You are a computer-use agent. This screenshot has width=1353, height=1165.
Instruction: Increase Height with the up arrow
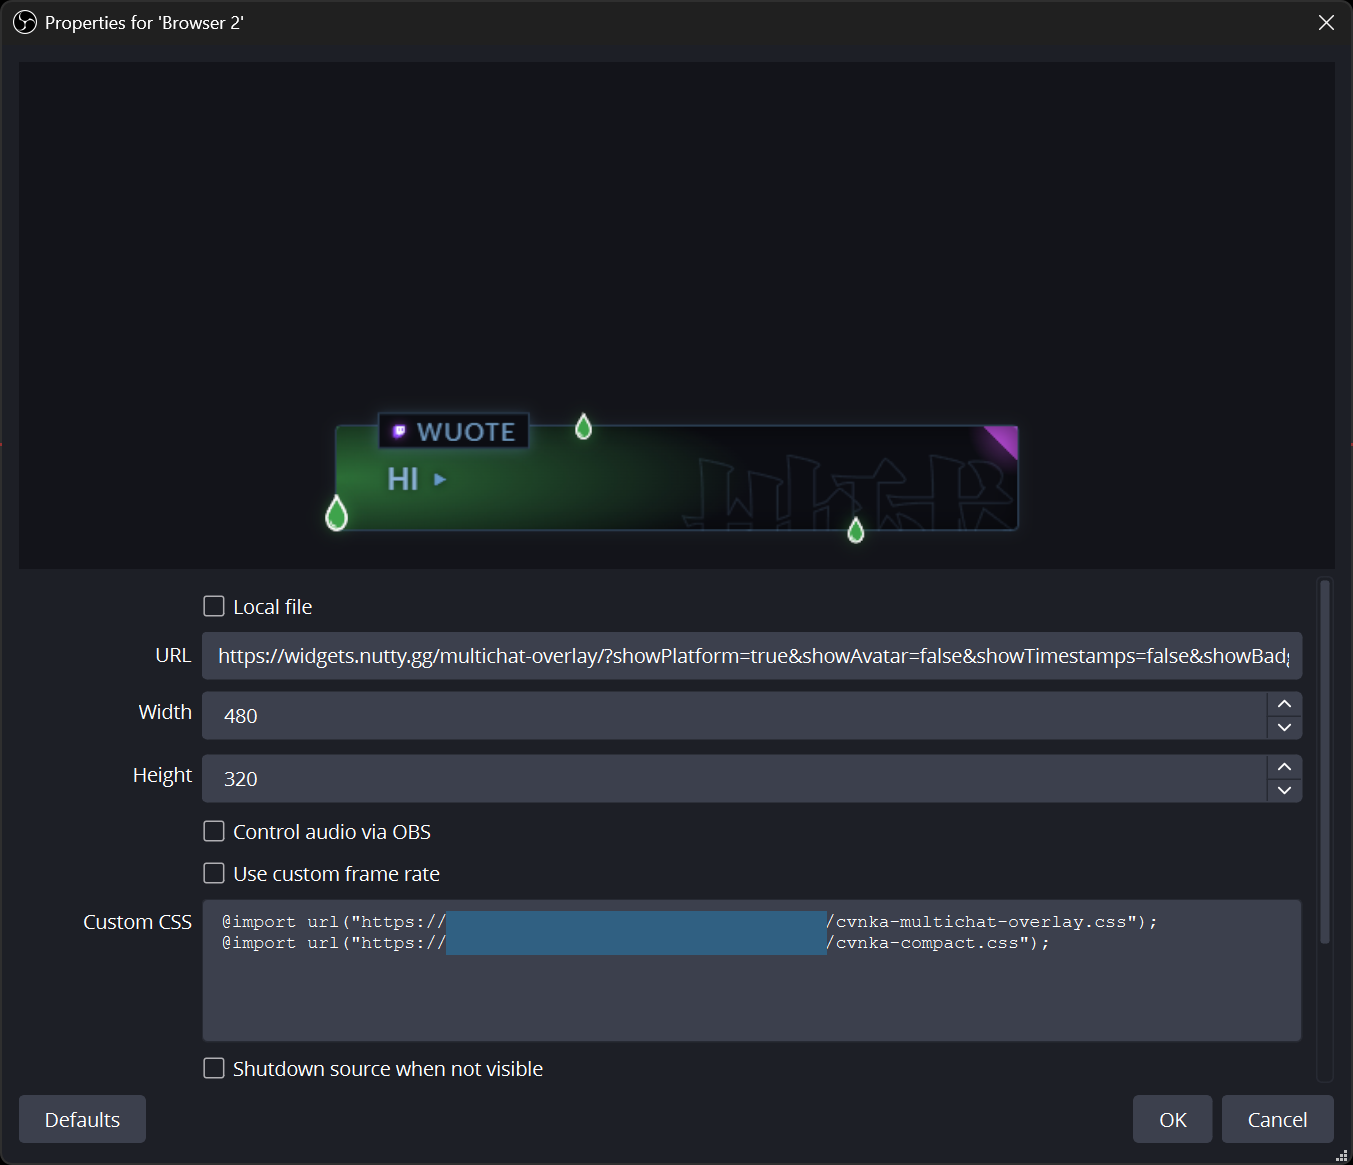click(1284, 767)
